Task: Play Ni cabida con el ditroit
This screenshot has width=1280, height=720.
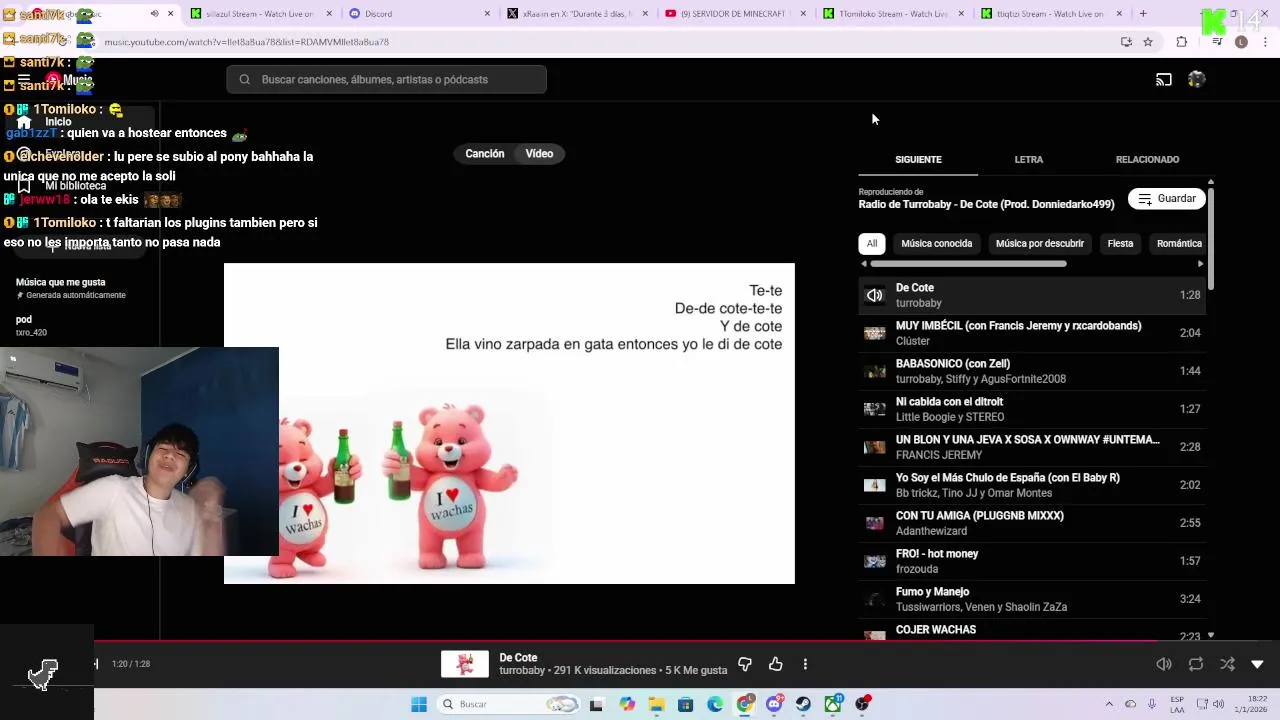Action: click(1032, 409)
